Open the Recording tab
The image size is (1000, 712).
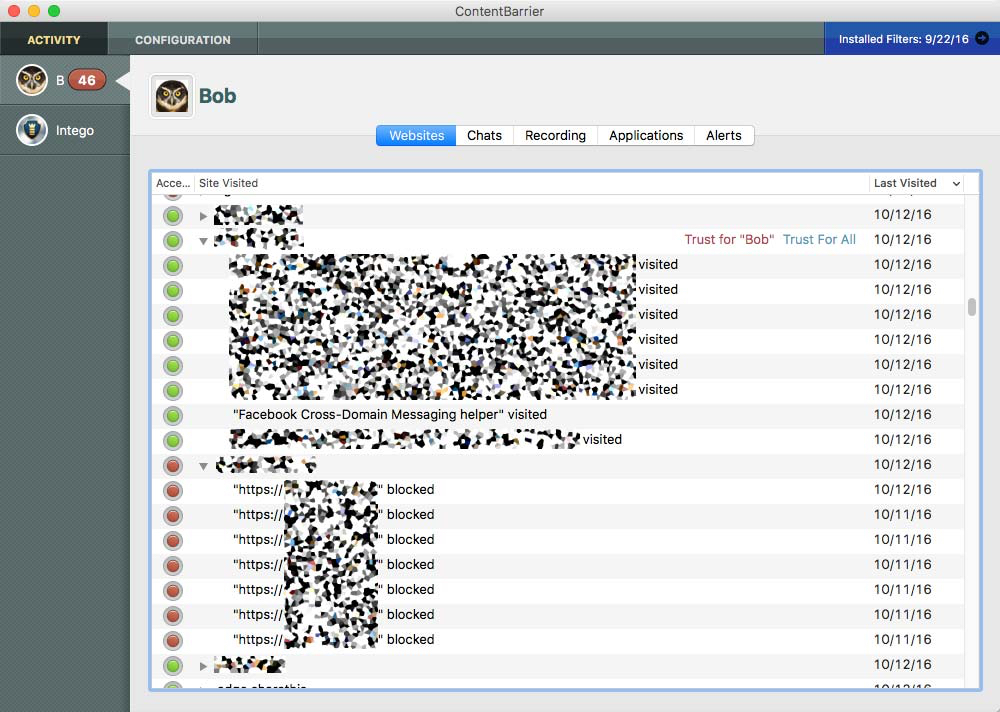pos(555,135)
